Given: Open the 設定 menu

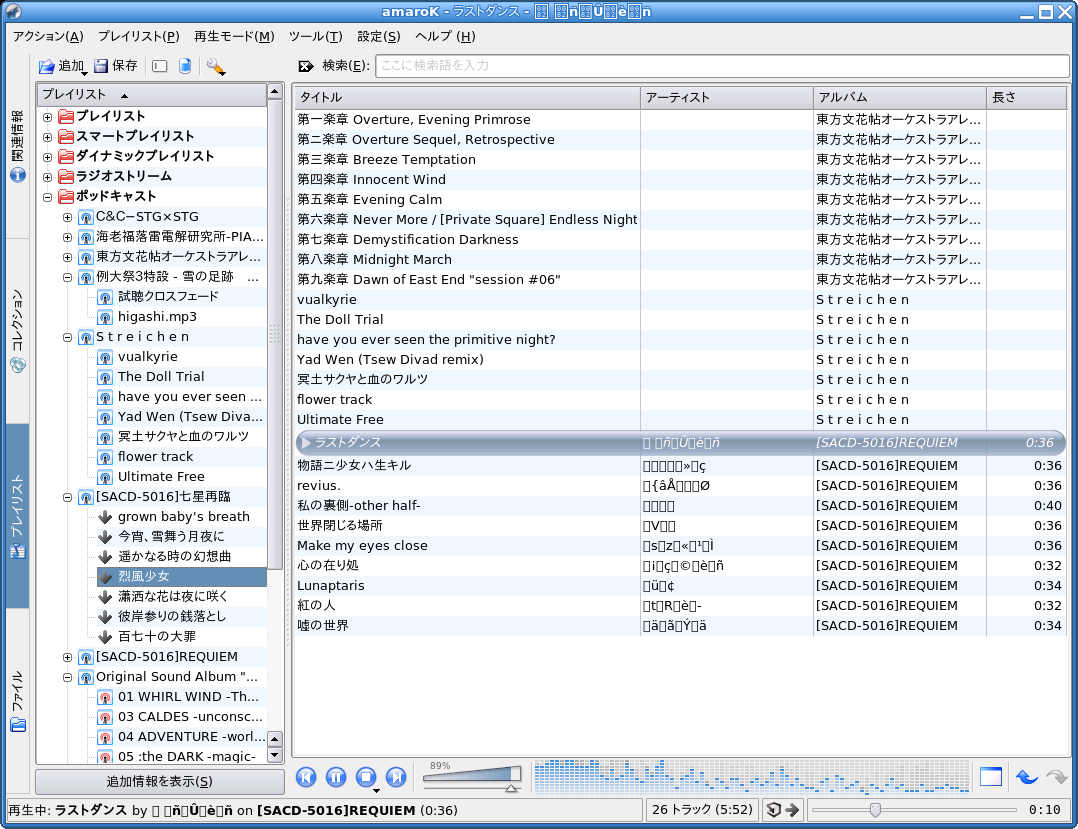Looking at the screenshot, I should pos(378,36).
